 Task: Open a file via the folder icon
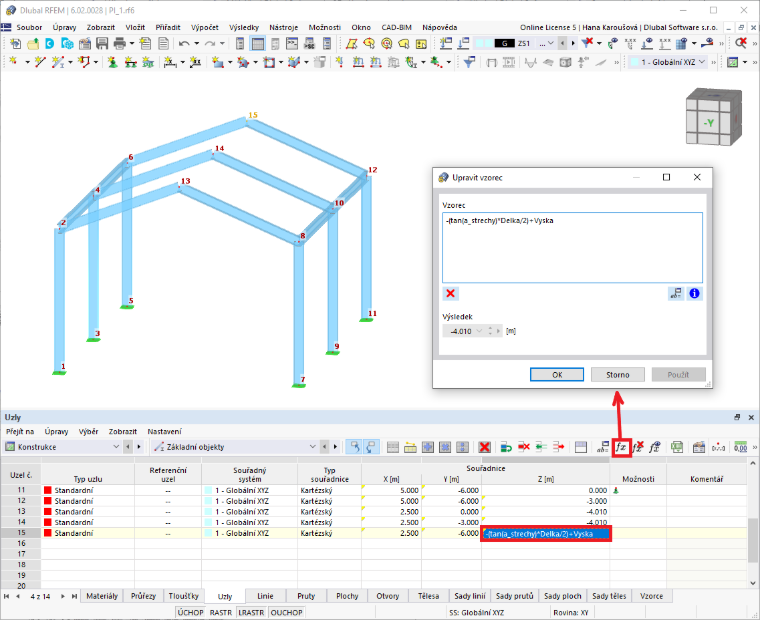tap(33, 44)
